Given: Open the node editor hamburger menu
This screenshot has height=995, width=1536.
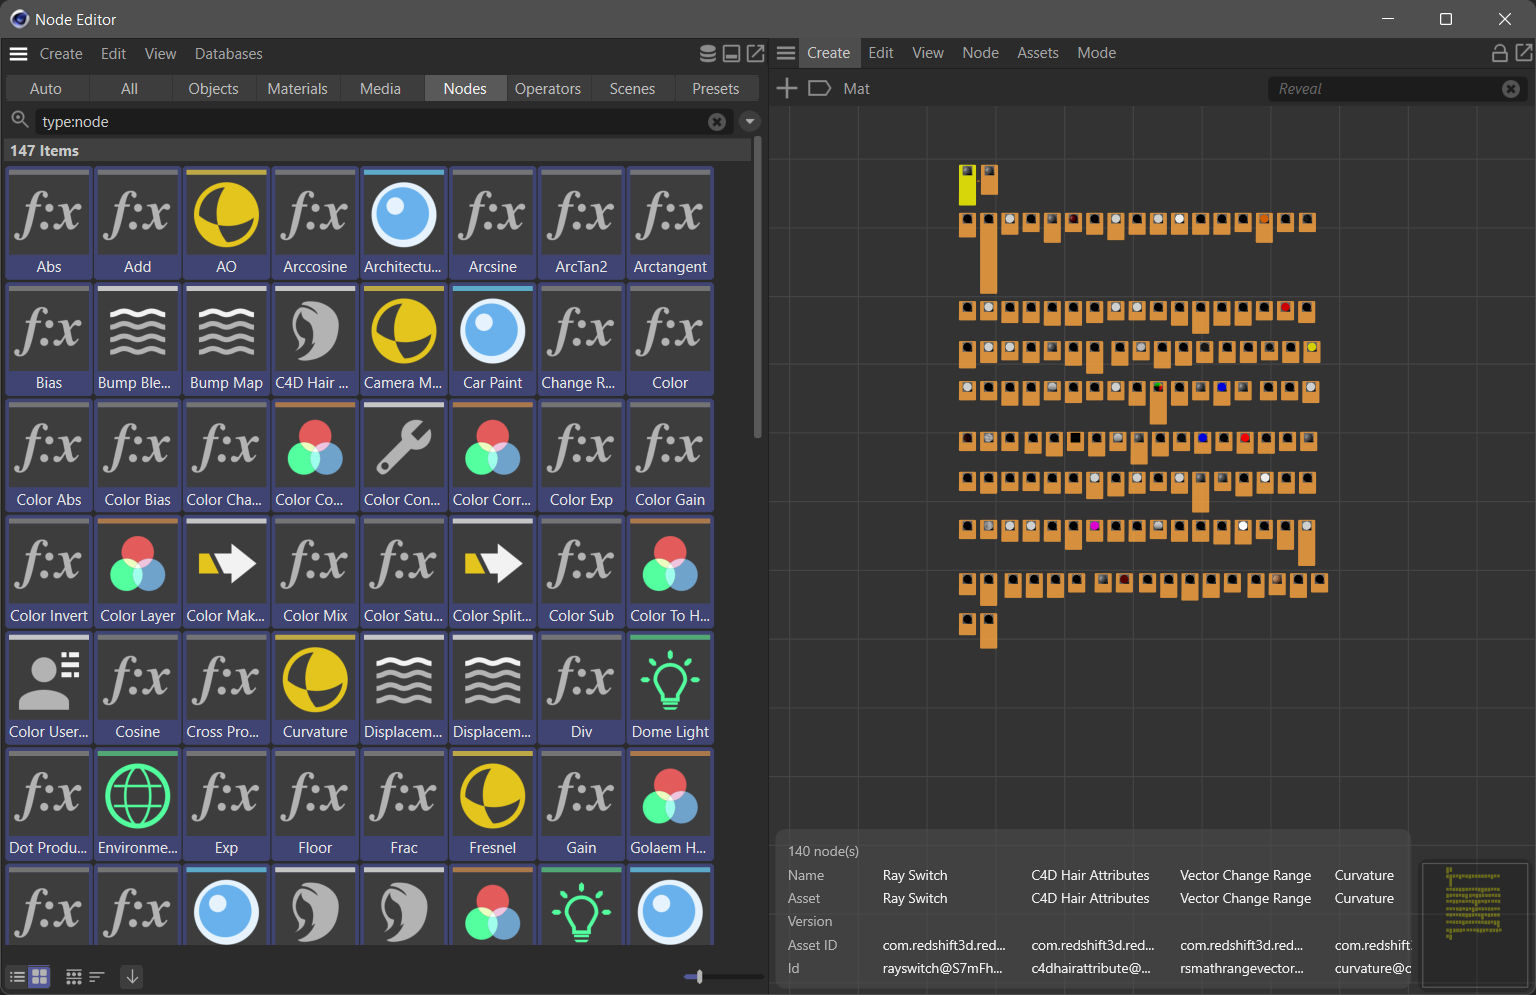Looking at the screenshot, I should (x=786, y=53).
